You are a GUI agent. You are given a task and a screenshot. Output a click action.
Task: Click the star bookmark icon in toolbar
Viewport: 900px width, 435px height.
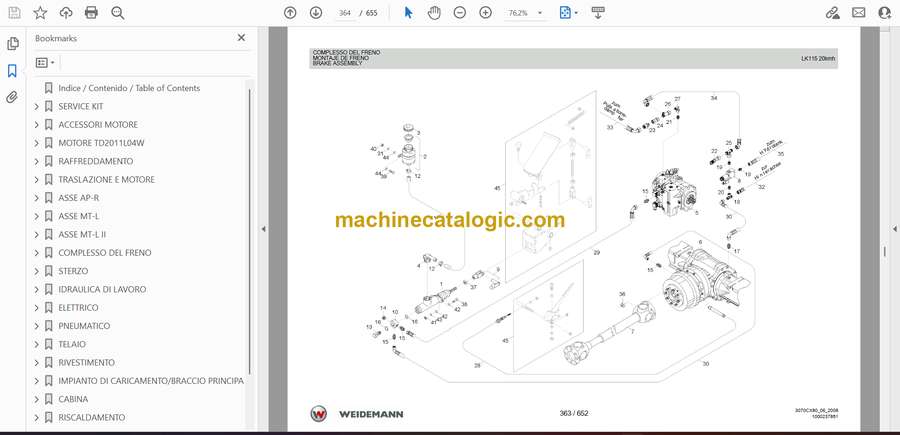[40, 13]
